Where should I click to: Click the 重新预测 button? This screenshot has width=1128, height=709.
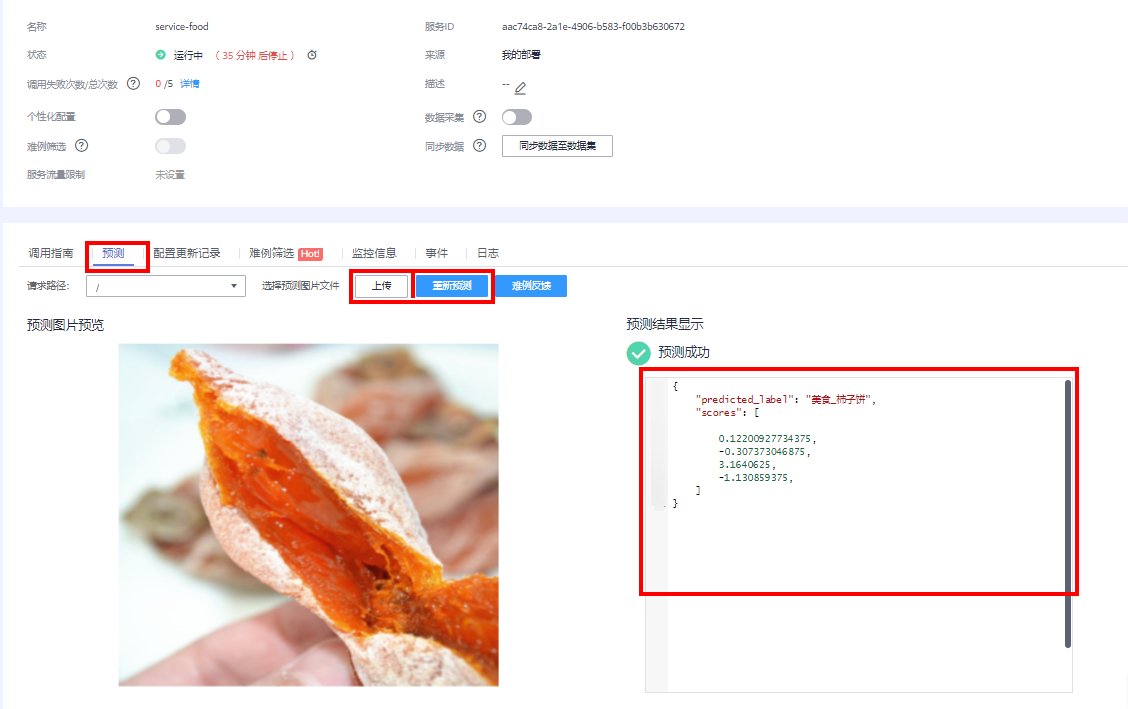[452, 286]
